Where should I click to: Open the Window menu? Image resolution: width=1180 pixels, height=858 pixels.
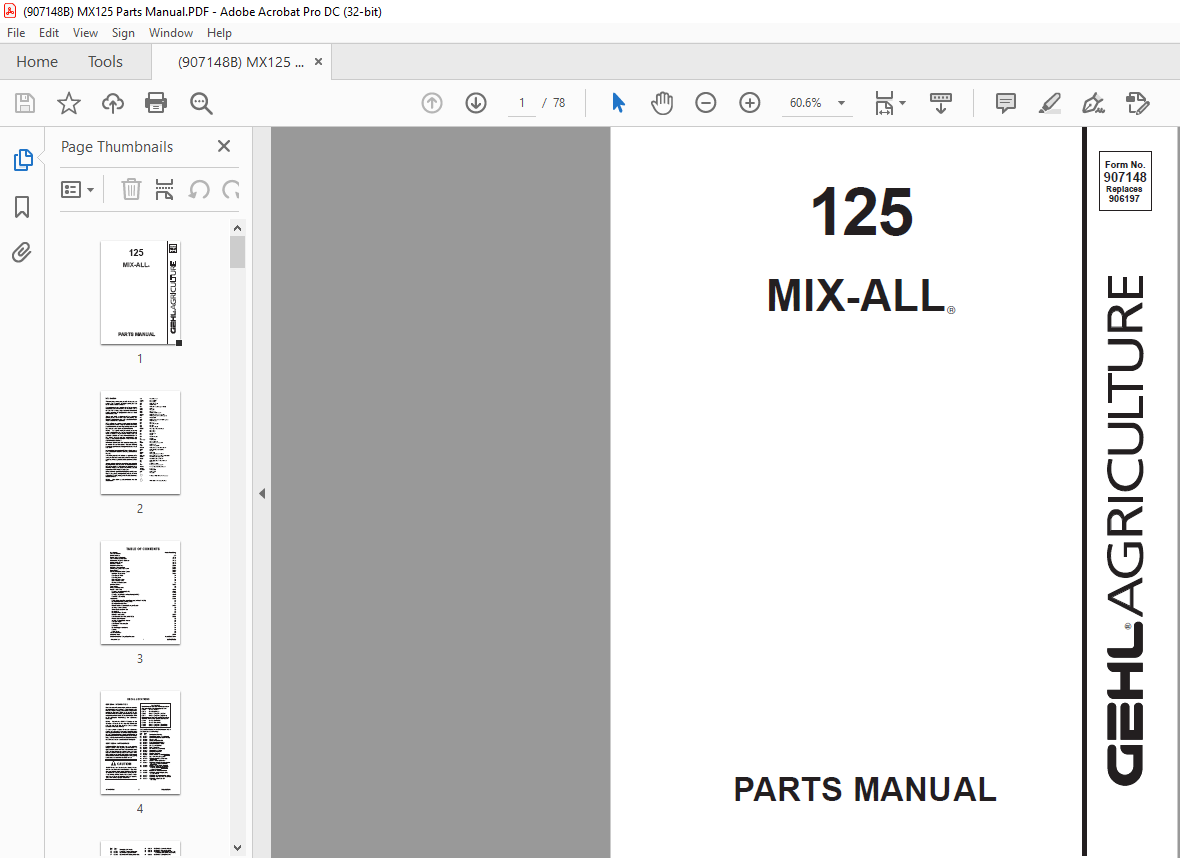pos(171,33)
